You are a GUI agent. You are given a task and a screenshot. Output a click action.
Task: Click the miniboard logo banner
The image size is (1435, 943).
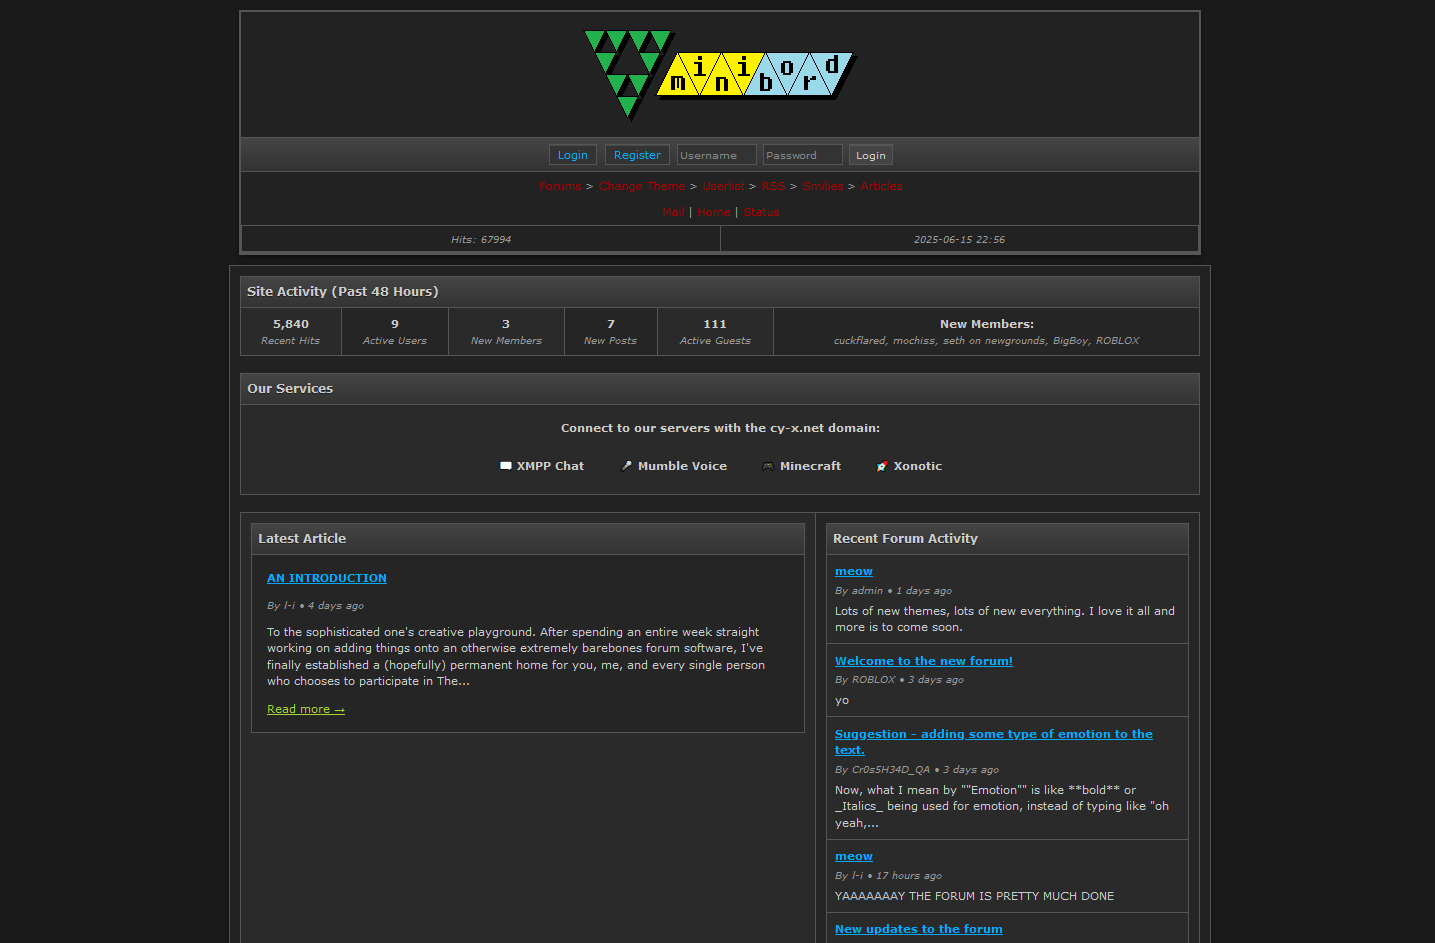[719, 74]
